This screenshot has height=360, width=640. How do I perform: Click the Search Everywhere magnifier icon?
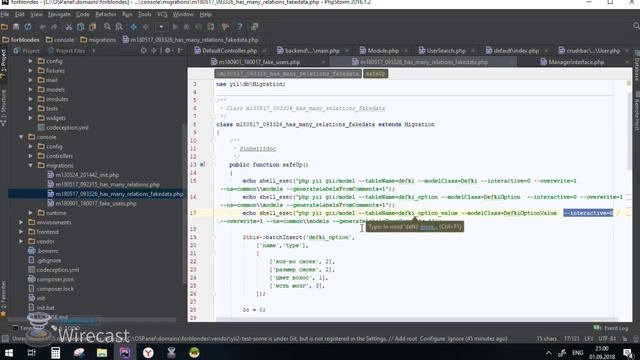(x=636, y=26)
